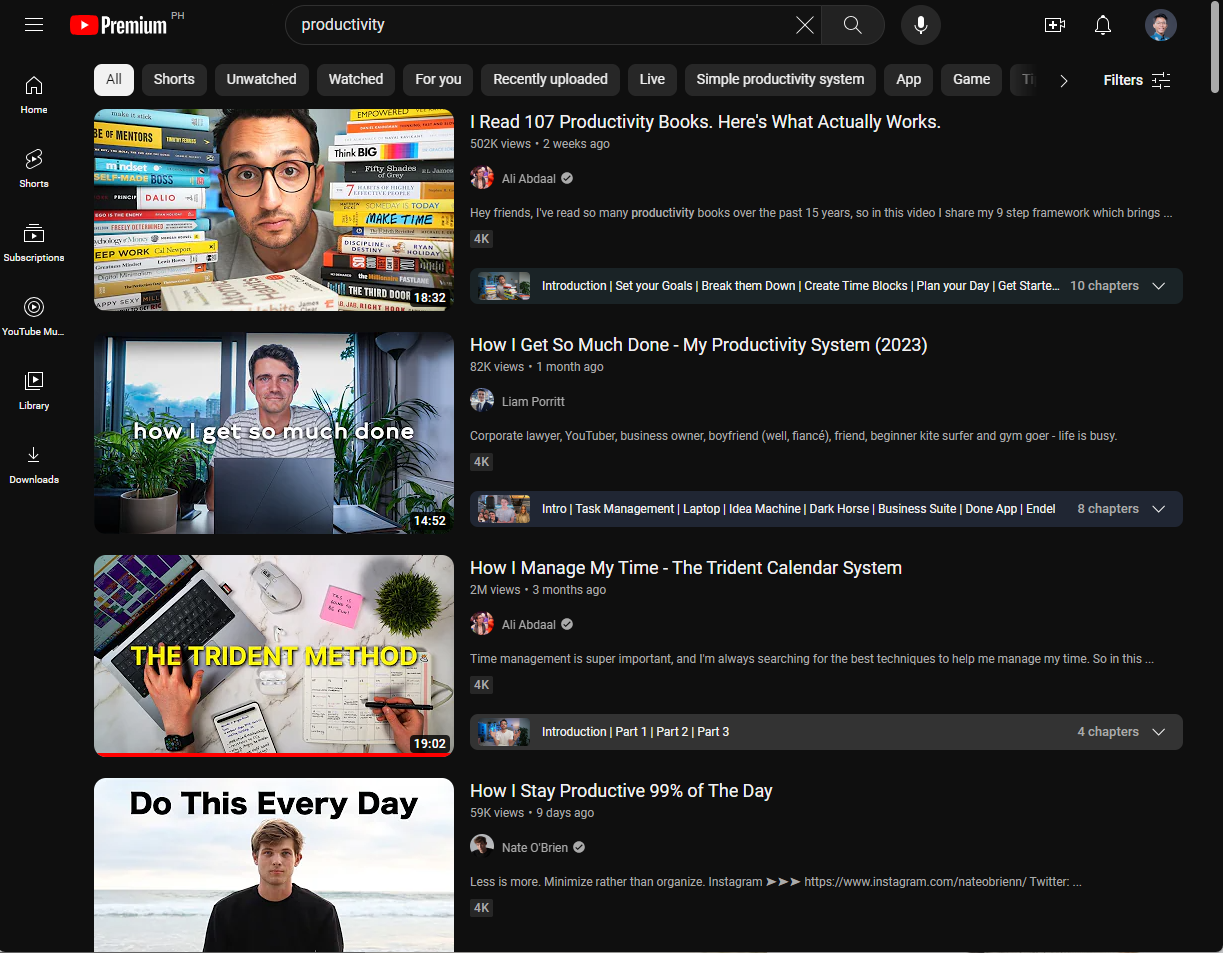Open title 'I Read 107 Productivity Books'
The height and width of the screenshot is (953, 1223).
pyautogui.click(x=705, y=122)
